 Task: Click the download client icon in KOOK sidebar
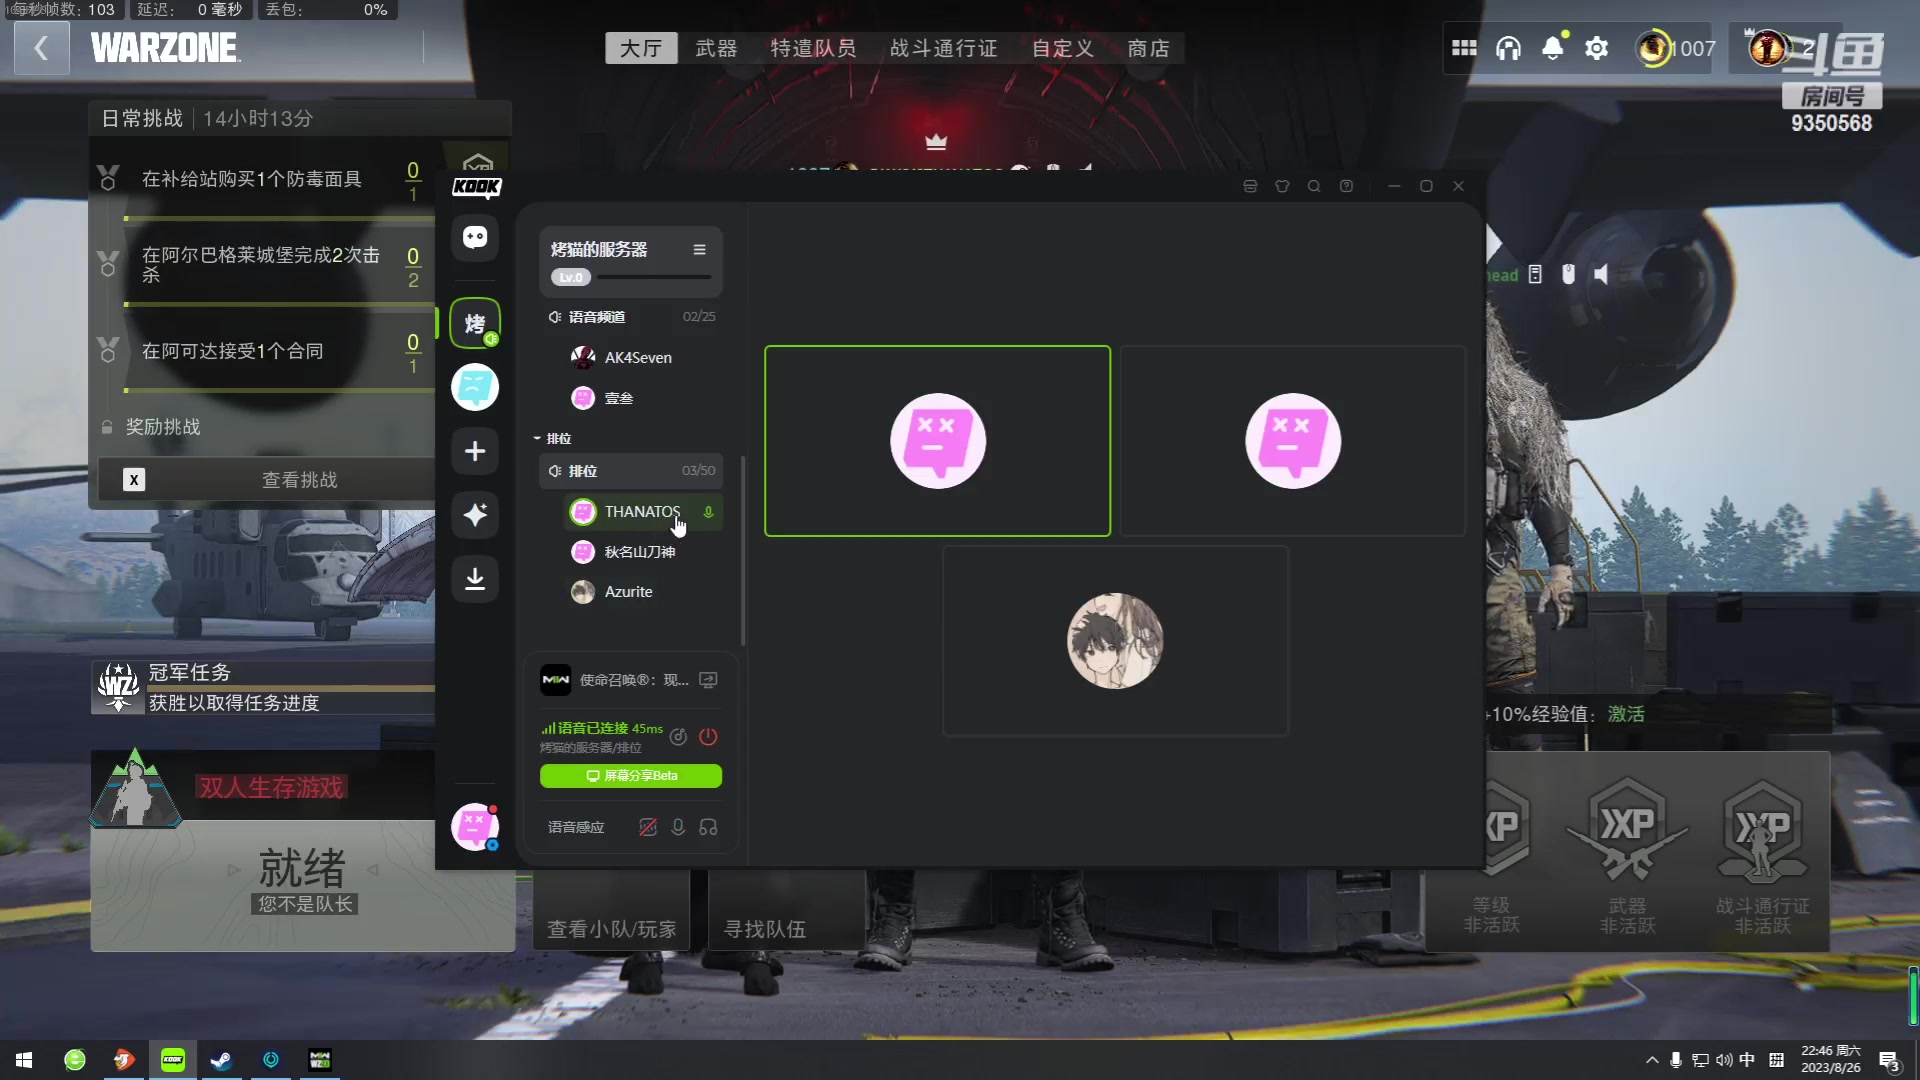pos(475,579)
